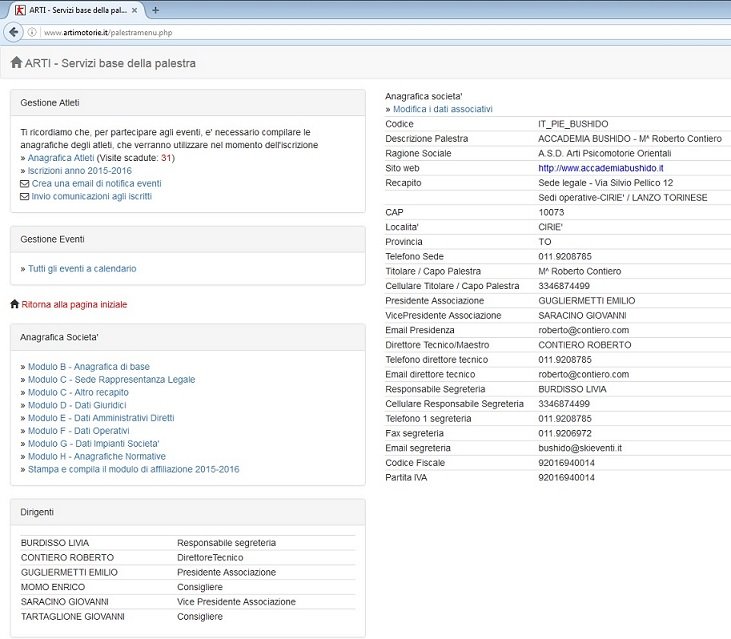The height and width of the screenshot is (639, 731).
Task: Click the home icon beside ARTI title
Action: 16,63
